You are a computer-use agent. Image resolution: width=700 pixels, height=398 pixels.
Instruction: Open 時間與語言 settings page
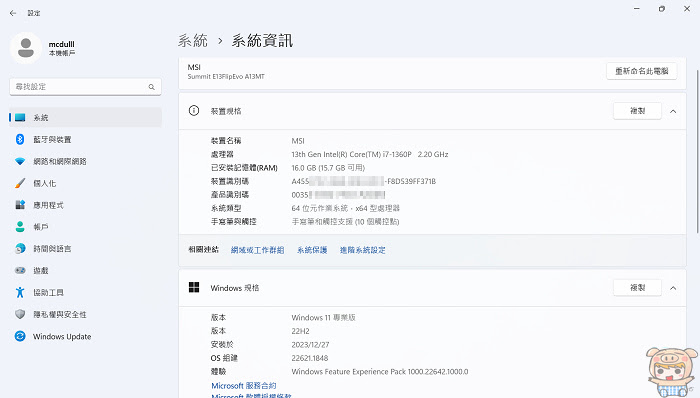85,249
